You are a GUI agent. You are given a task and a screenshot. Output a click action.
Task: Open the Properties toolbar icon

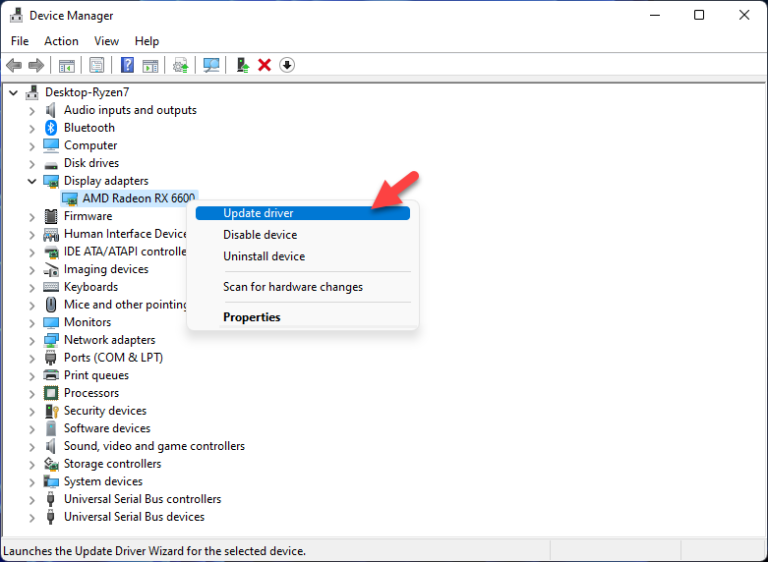click(x=96, y=65)
